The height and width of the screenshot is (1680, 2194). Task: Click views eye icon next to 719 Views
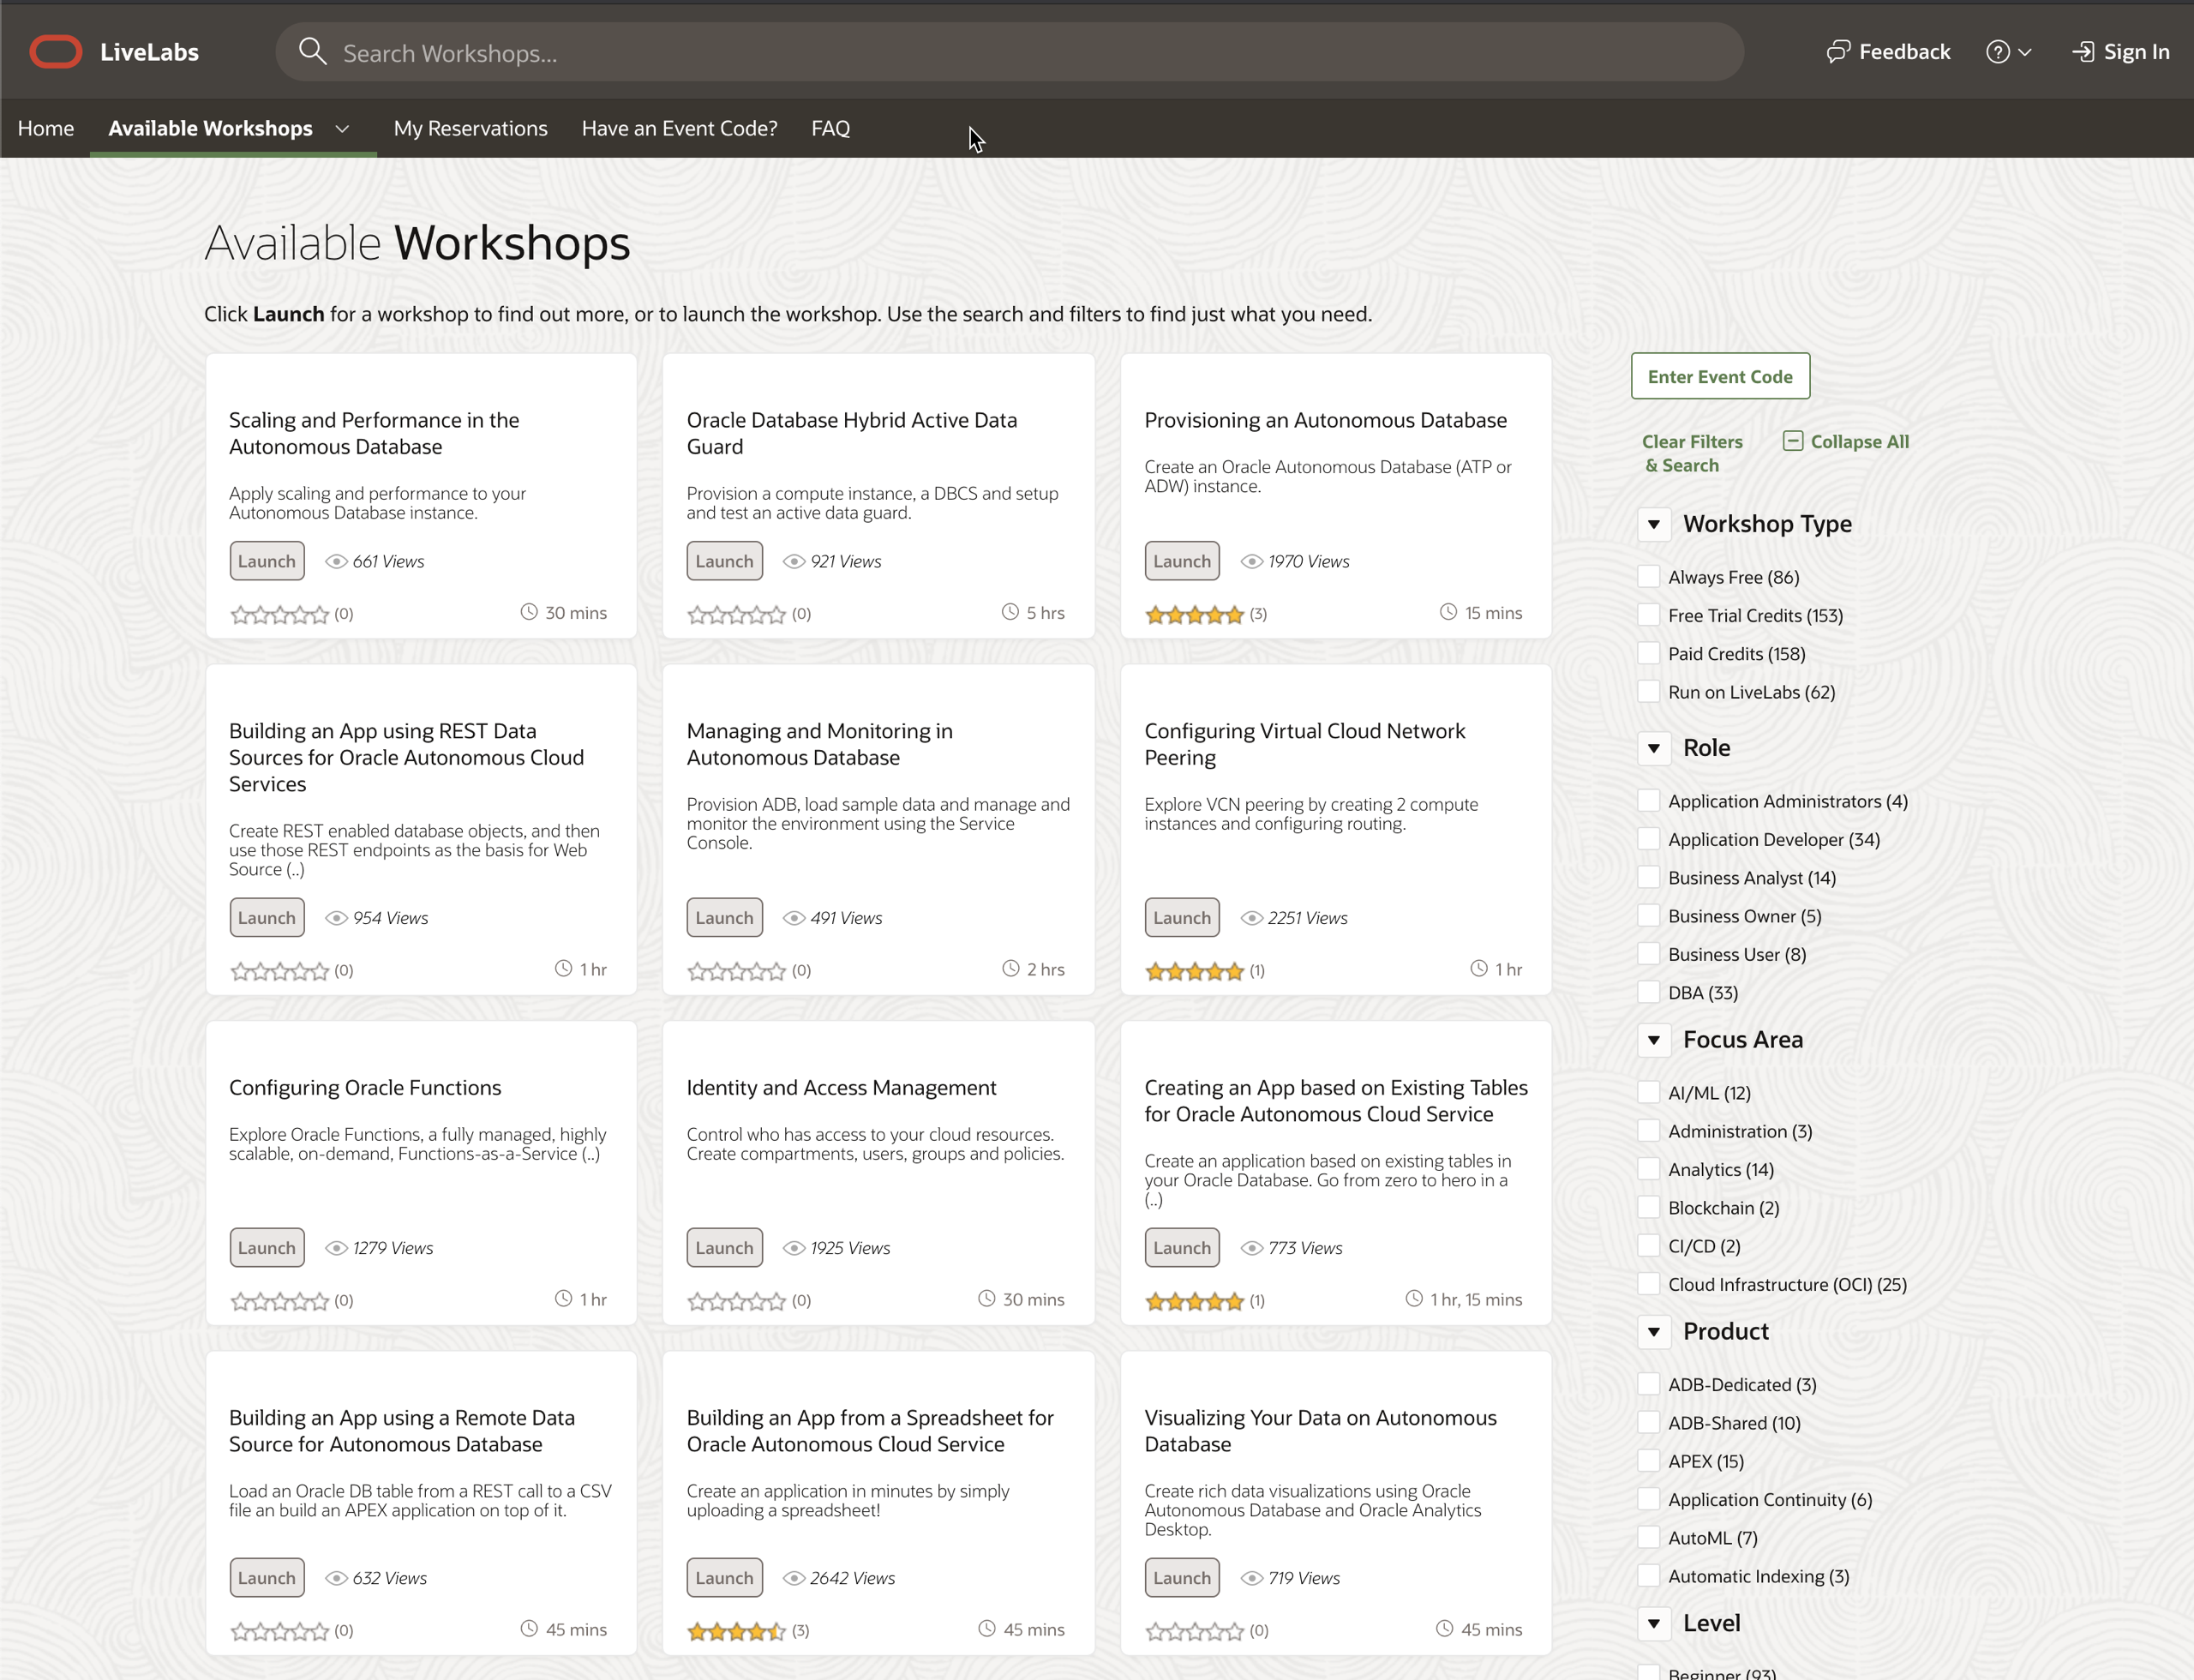1252,1578
